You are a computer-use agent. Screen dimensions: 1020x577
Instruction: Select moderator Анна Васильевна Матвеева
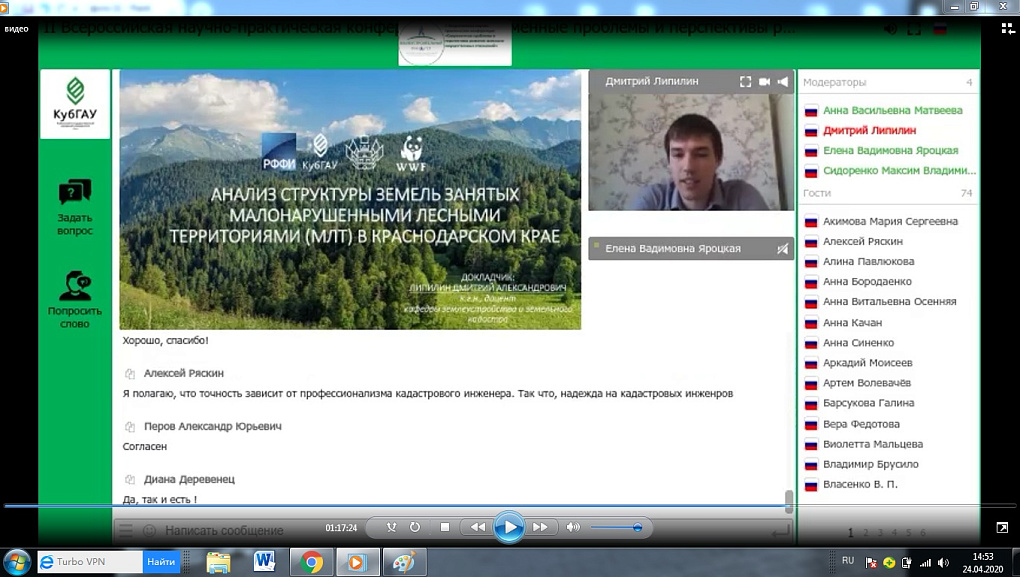[x=892, y=110]
